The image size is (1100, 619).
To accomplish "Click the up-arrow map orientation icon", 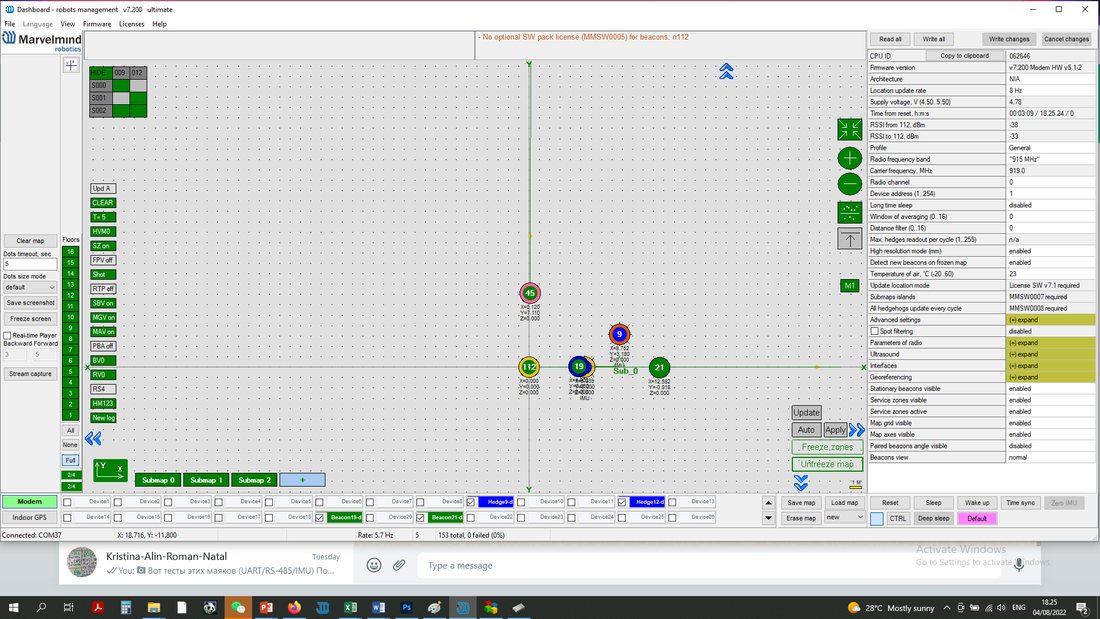I will pos(850,239).
